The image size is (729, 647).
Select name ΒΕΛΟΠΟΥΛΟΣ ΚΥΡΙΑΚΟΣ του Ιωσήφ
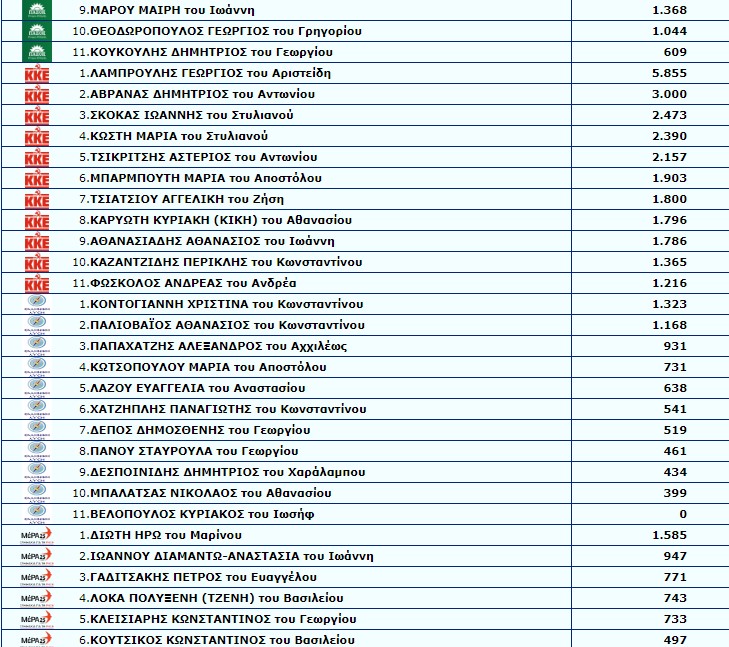(202, 514)
